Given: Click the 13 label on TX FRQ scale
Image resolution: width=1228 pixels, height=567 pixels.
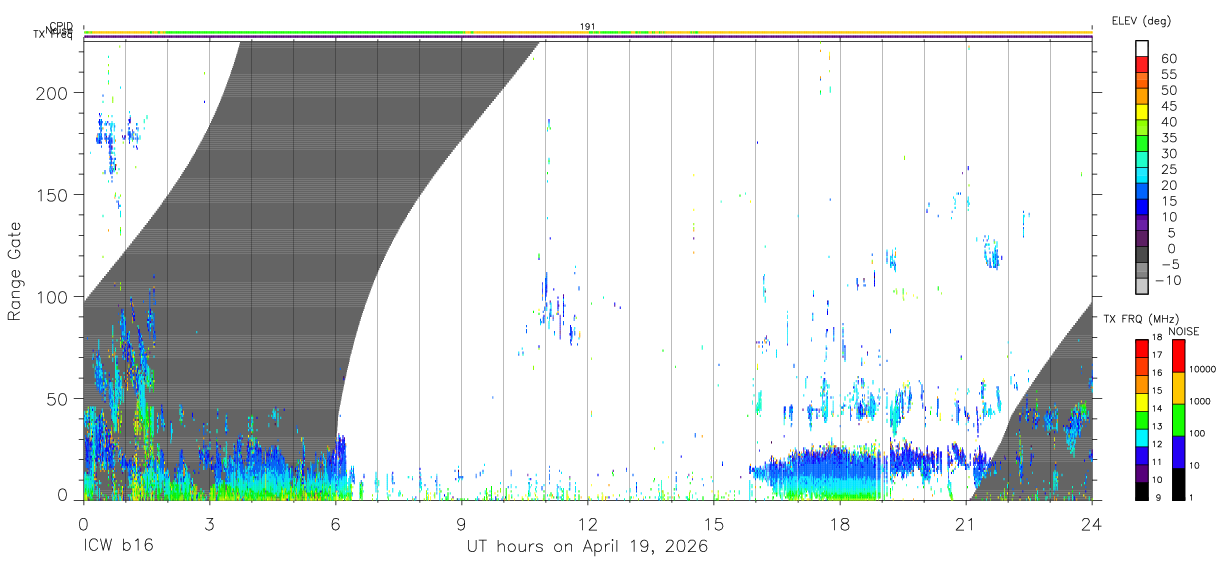Looking at the screenshot, I should click(1157, 427).
